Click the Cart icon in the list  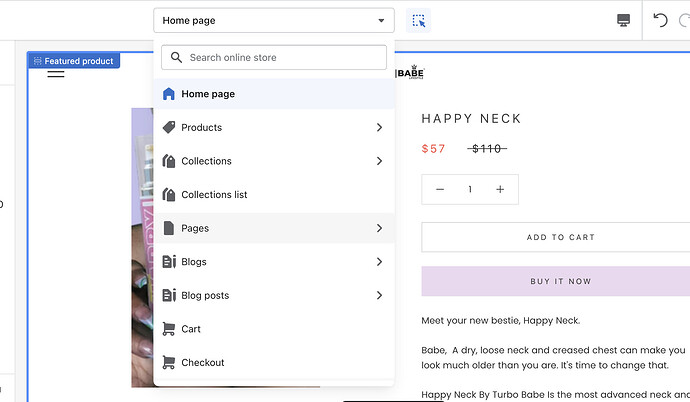168,329
